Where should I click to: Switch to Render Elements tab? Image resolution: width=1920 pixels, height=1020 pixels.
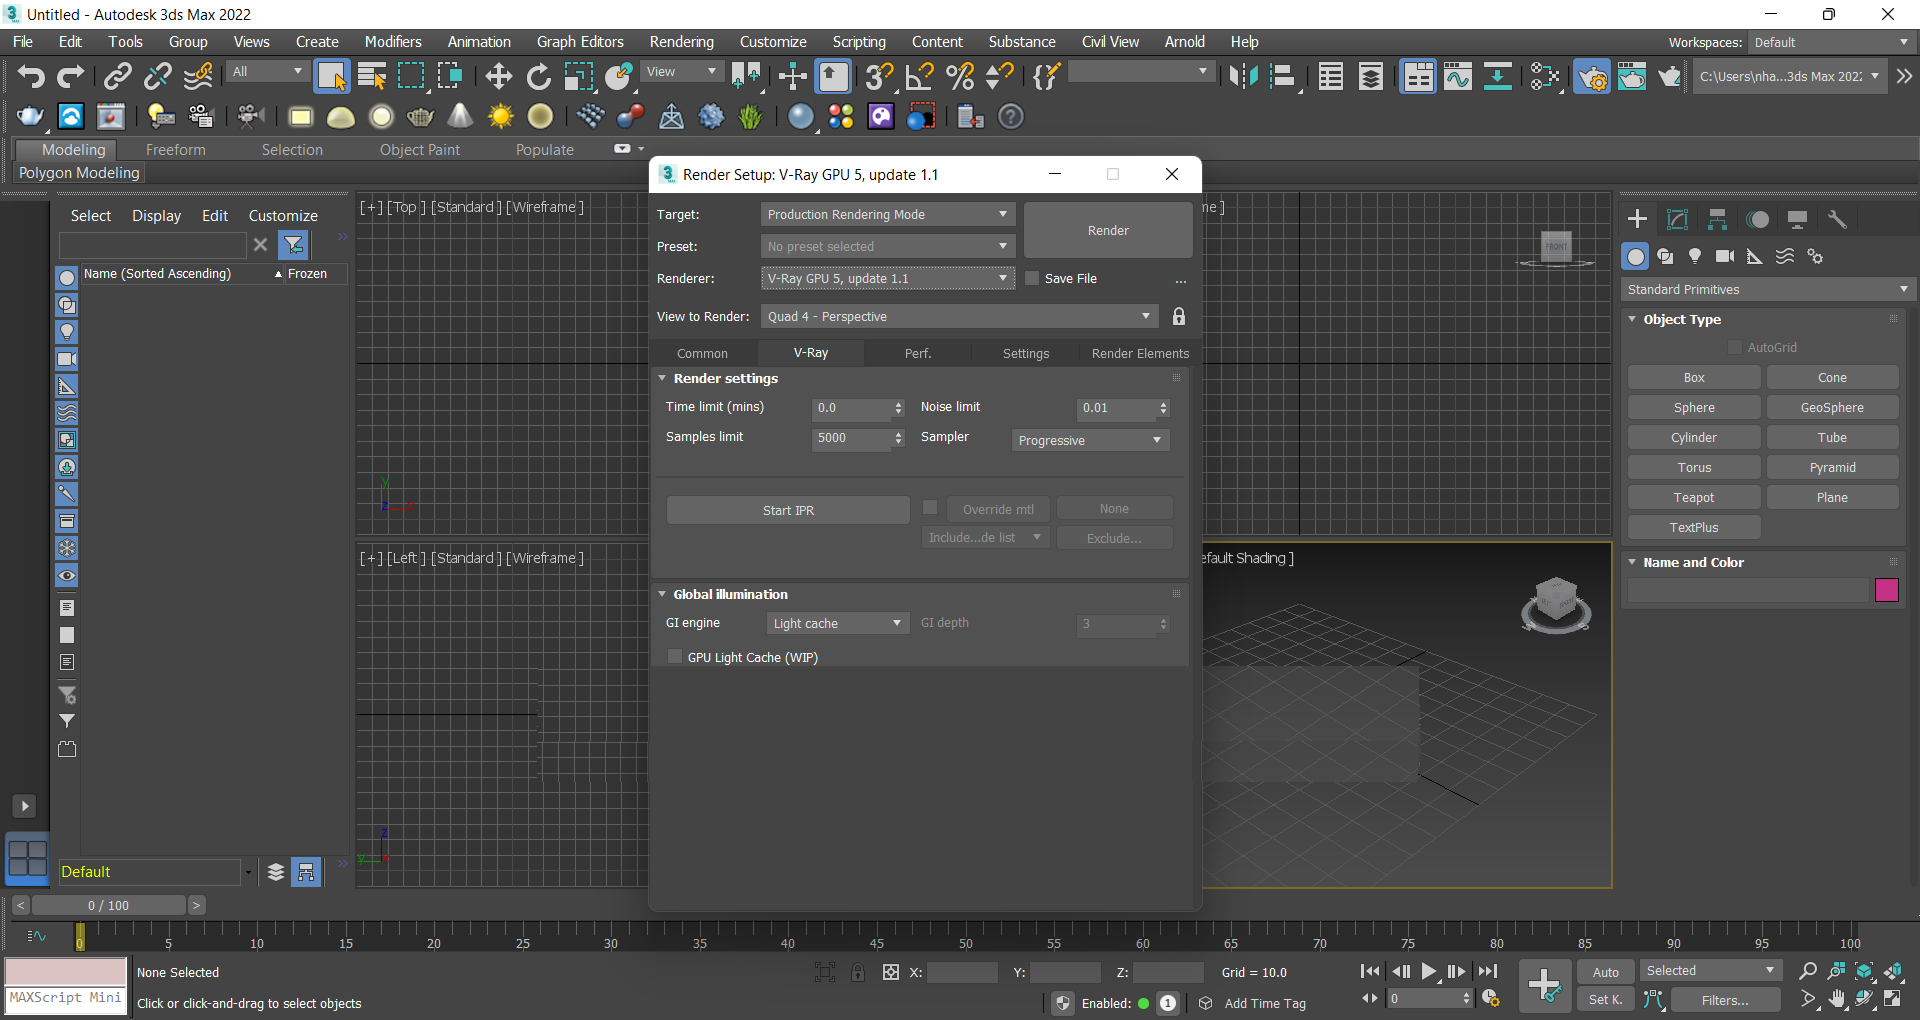[1140, 354]
